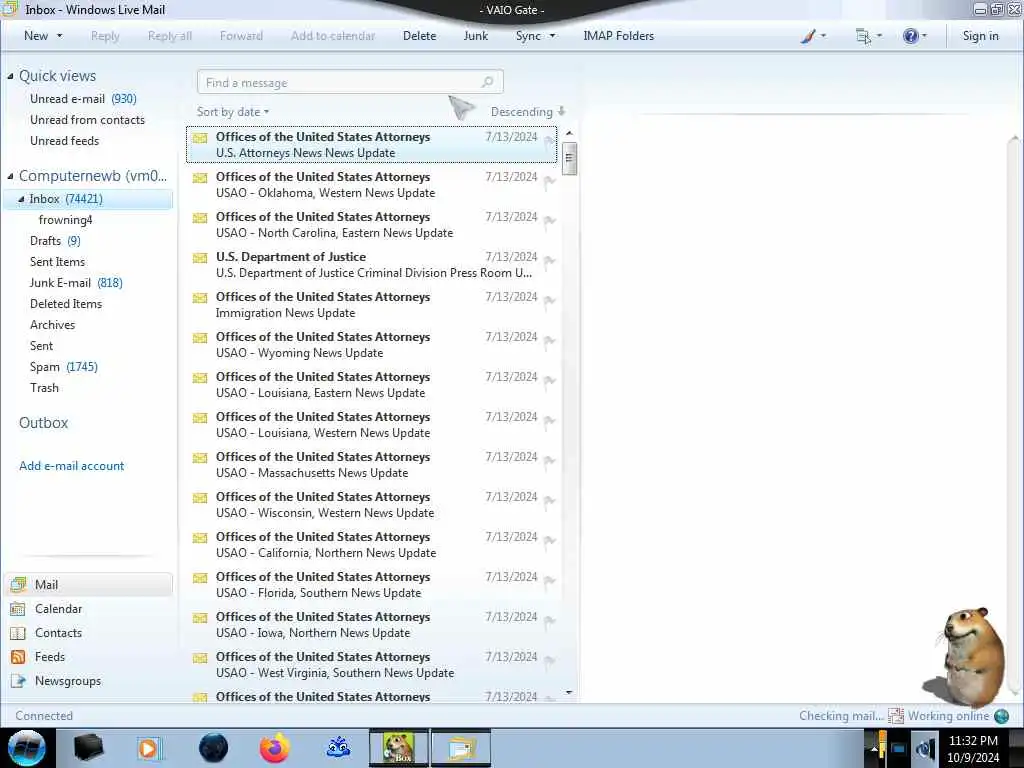Open the Outbox

coord(43,423)
